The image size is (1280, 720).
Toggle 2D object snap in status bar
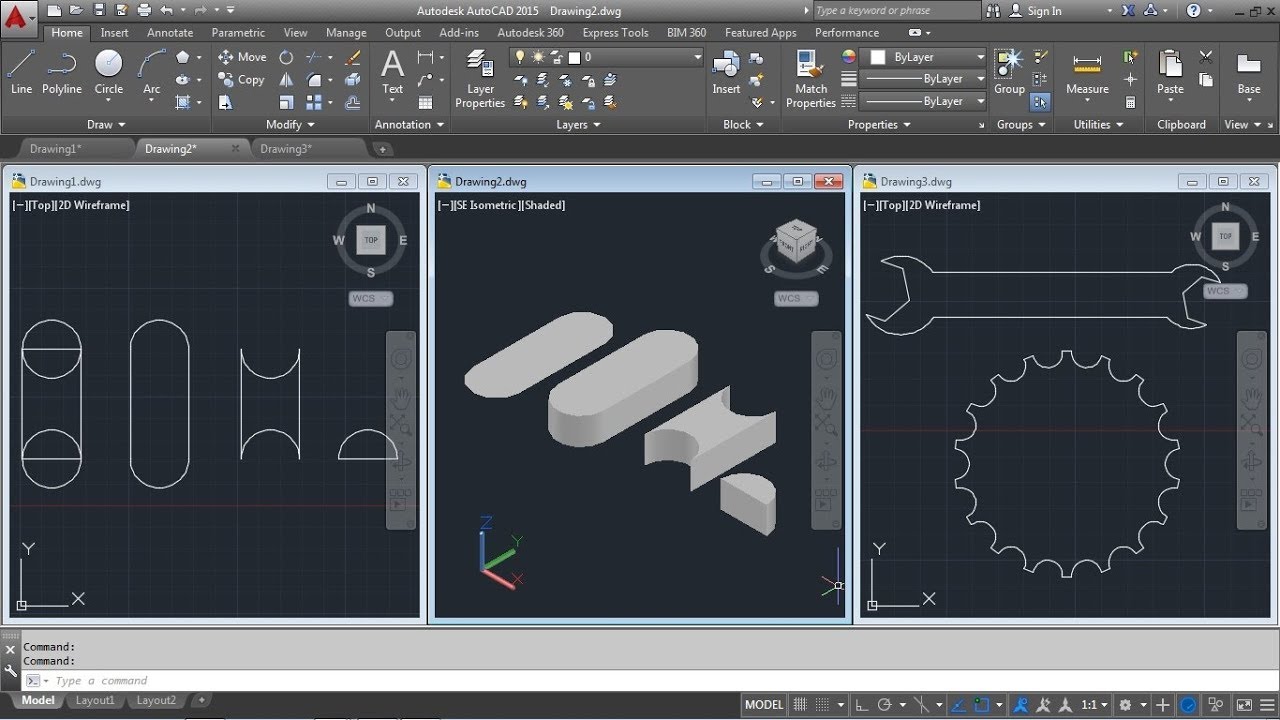click(x=982, y=705)
